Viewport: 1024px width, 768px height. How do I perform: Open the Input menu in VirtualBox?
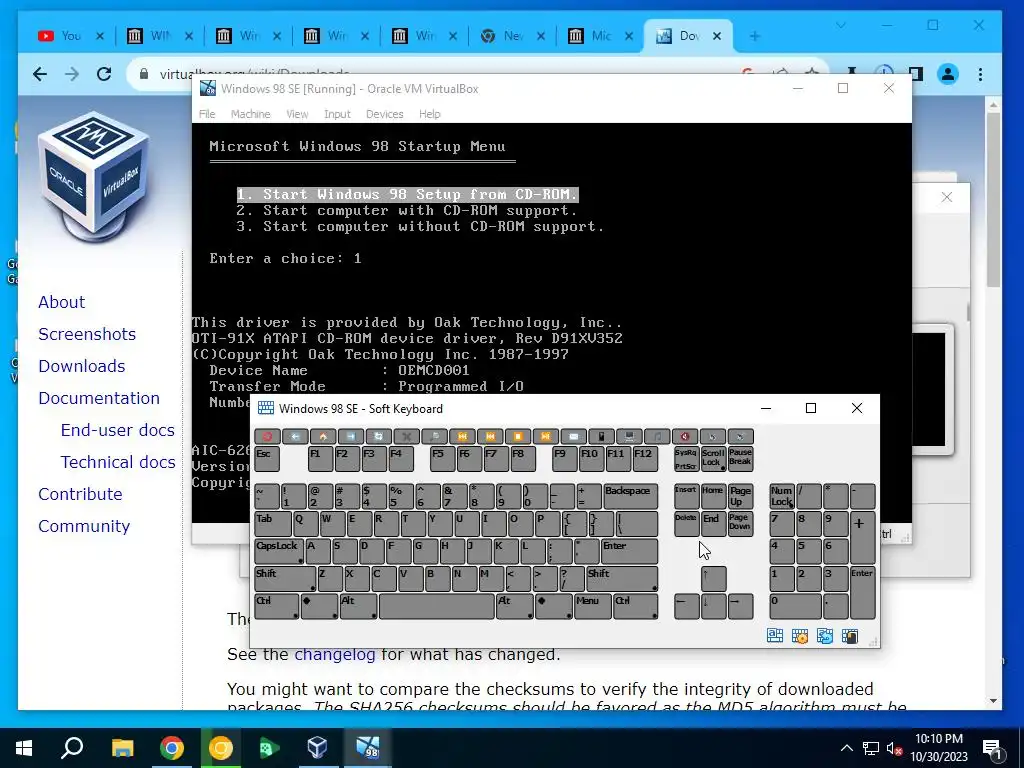click(337, 114)
